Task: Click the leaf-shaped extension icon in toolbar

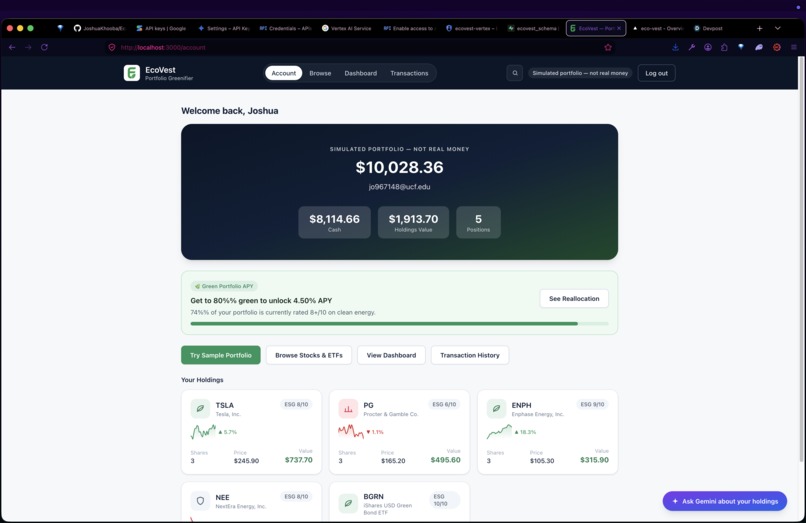Action: click(759, 47)
